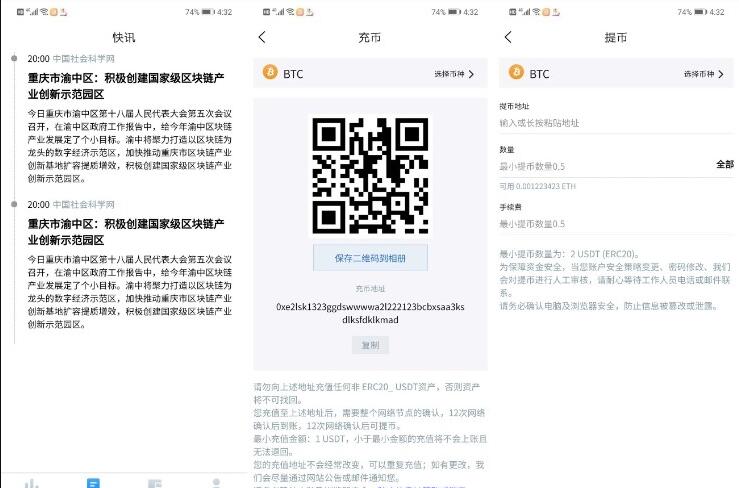The image size is (739, 488).
Task: Tap the second news article's body paragraph
Action: (130, 292)
